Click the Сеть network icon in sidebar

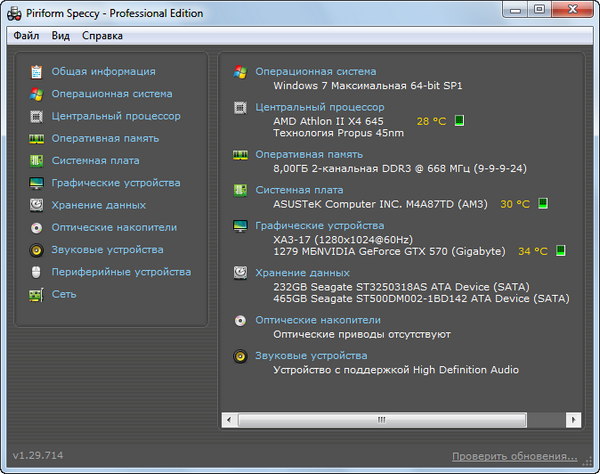tap(36, 294)
